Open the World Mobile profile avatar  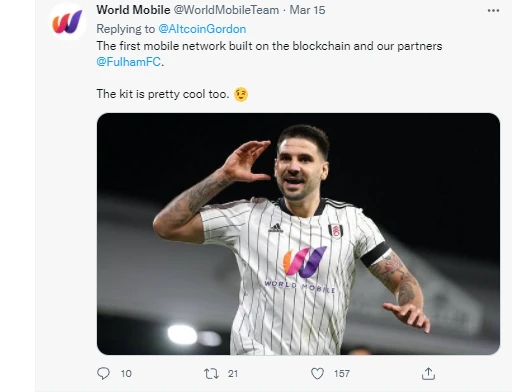(68, 22)
